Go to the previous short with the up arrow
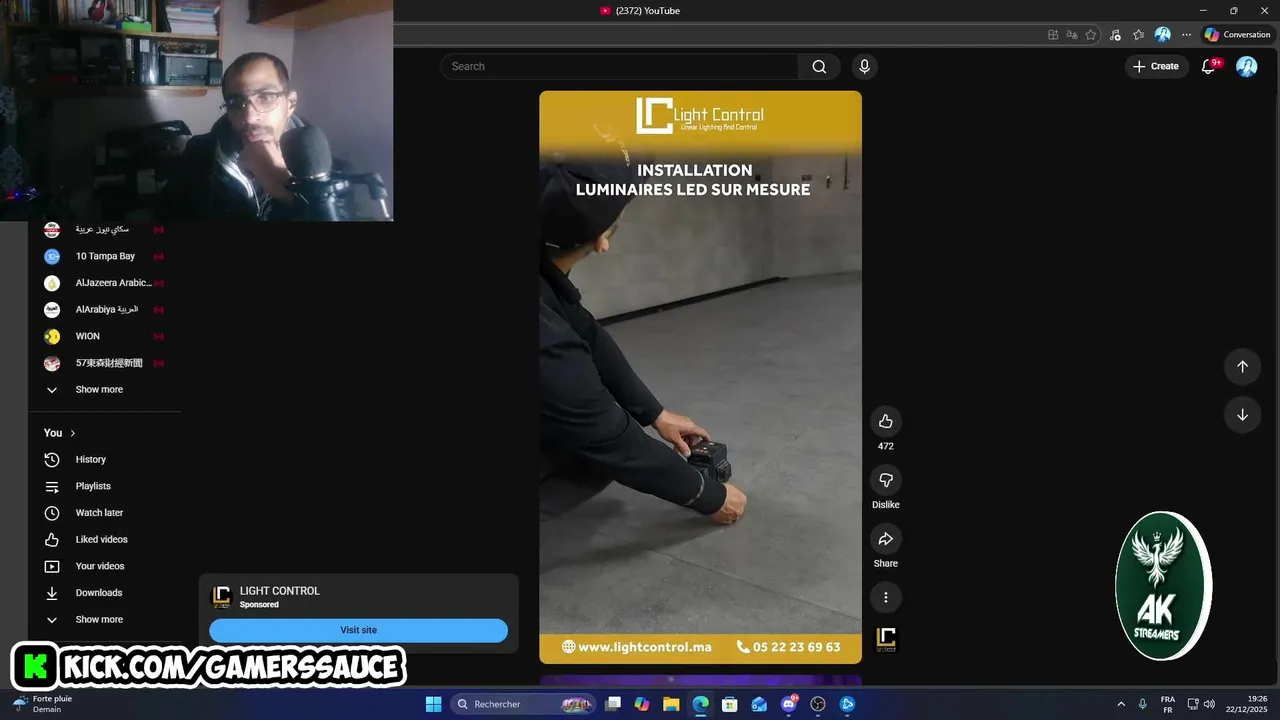1280x720 pixels. 1242,367
